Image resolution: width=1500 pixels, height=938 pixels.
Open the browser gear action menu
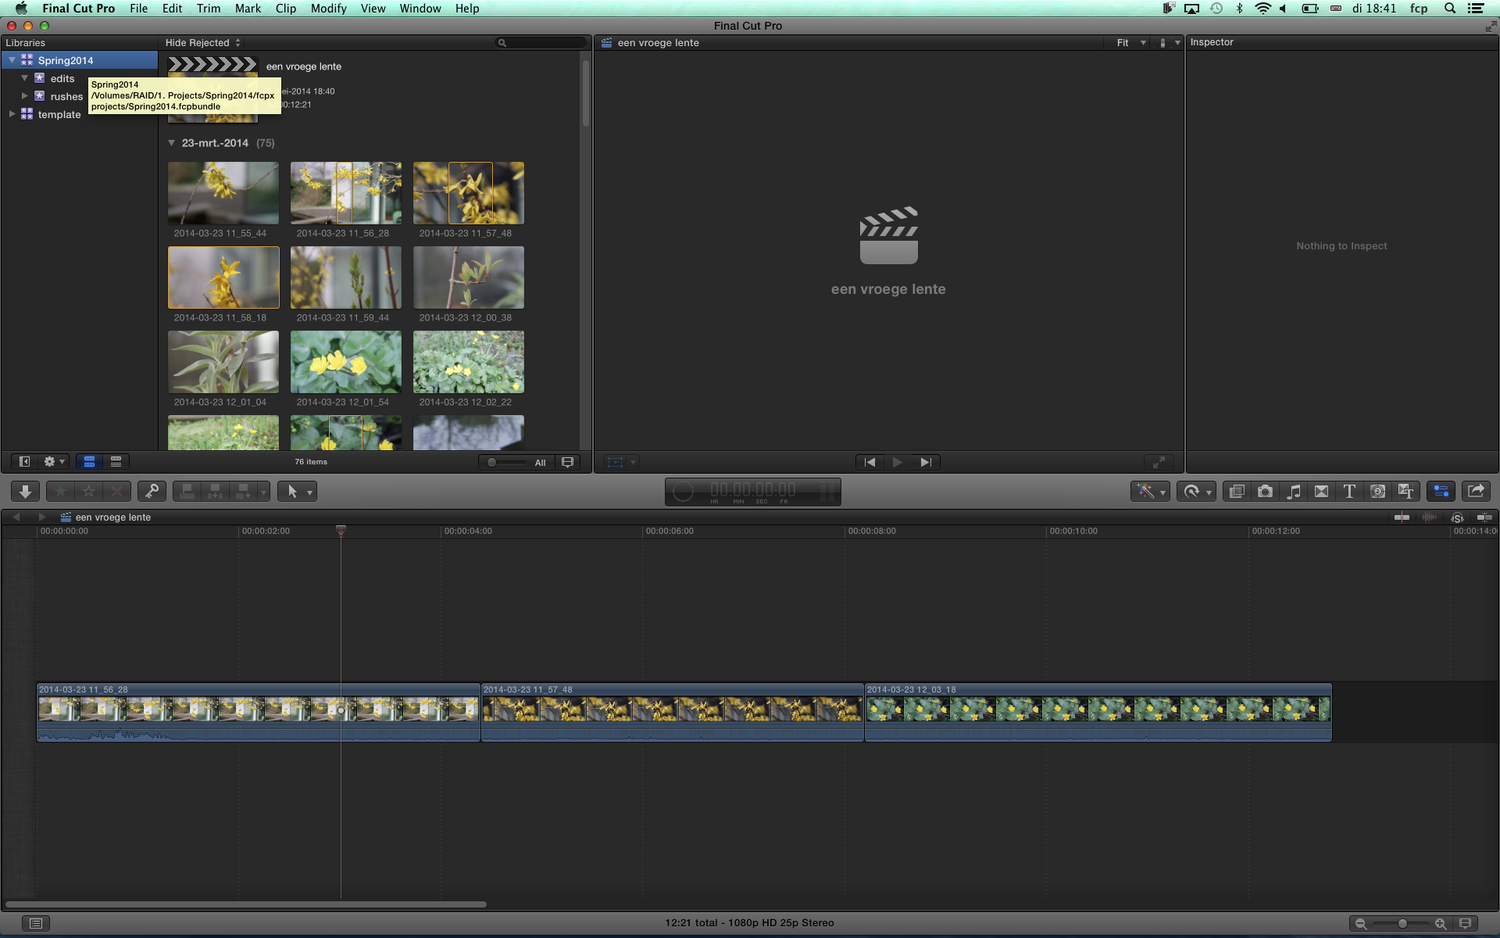(54, 462)
